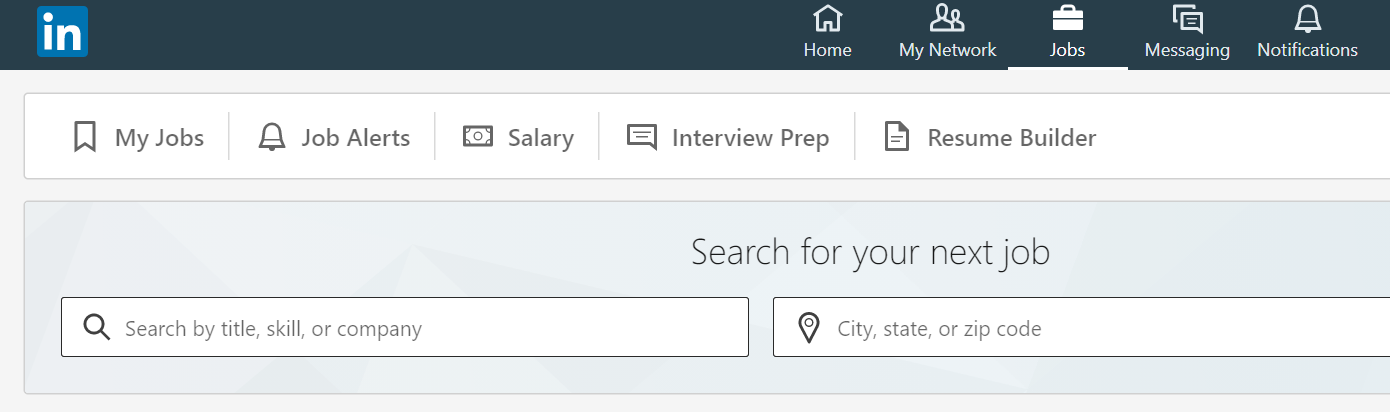Open My Network people icon

[947, 18]
